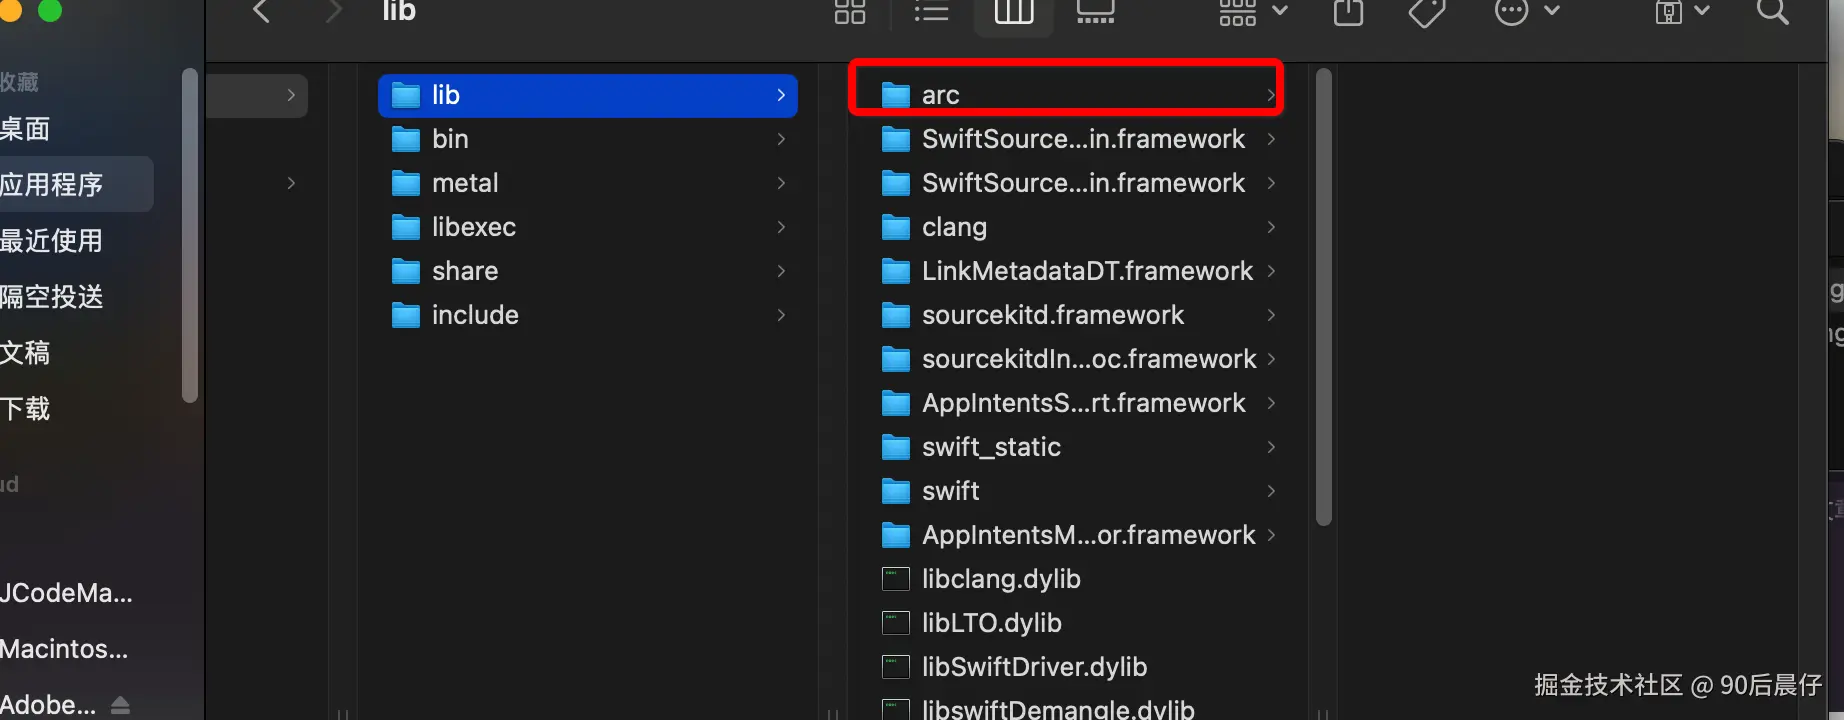Eject the Adobe volume
This screenshot has width=1844, height=720.
coord(120,705)
